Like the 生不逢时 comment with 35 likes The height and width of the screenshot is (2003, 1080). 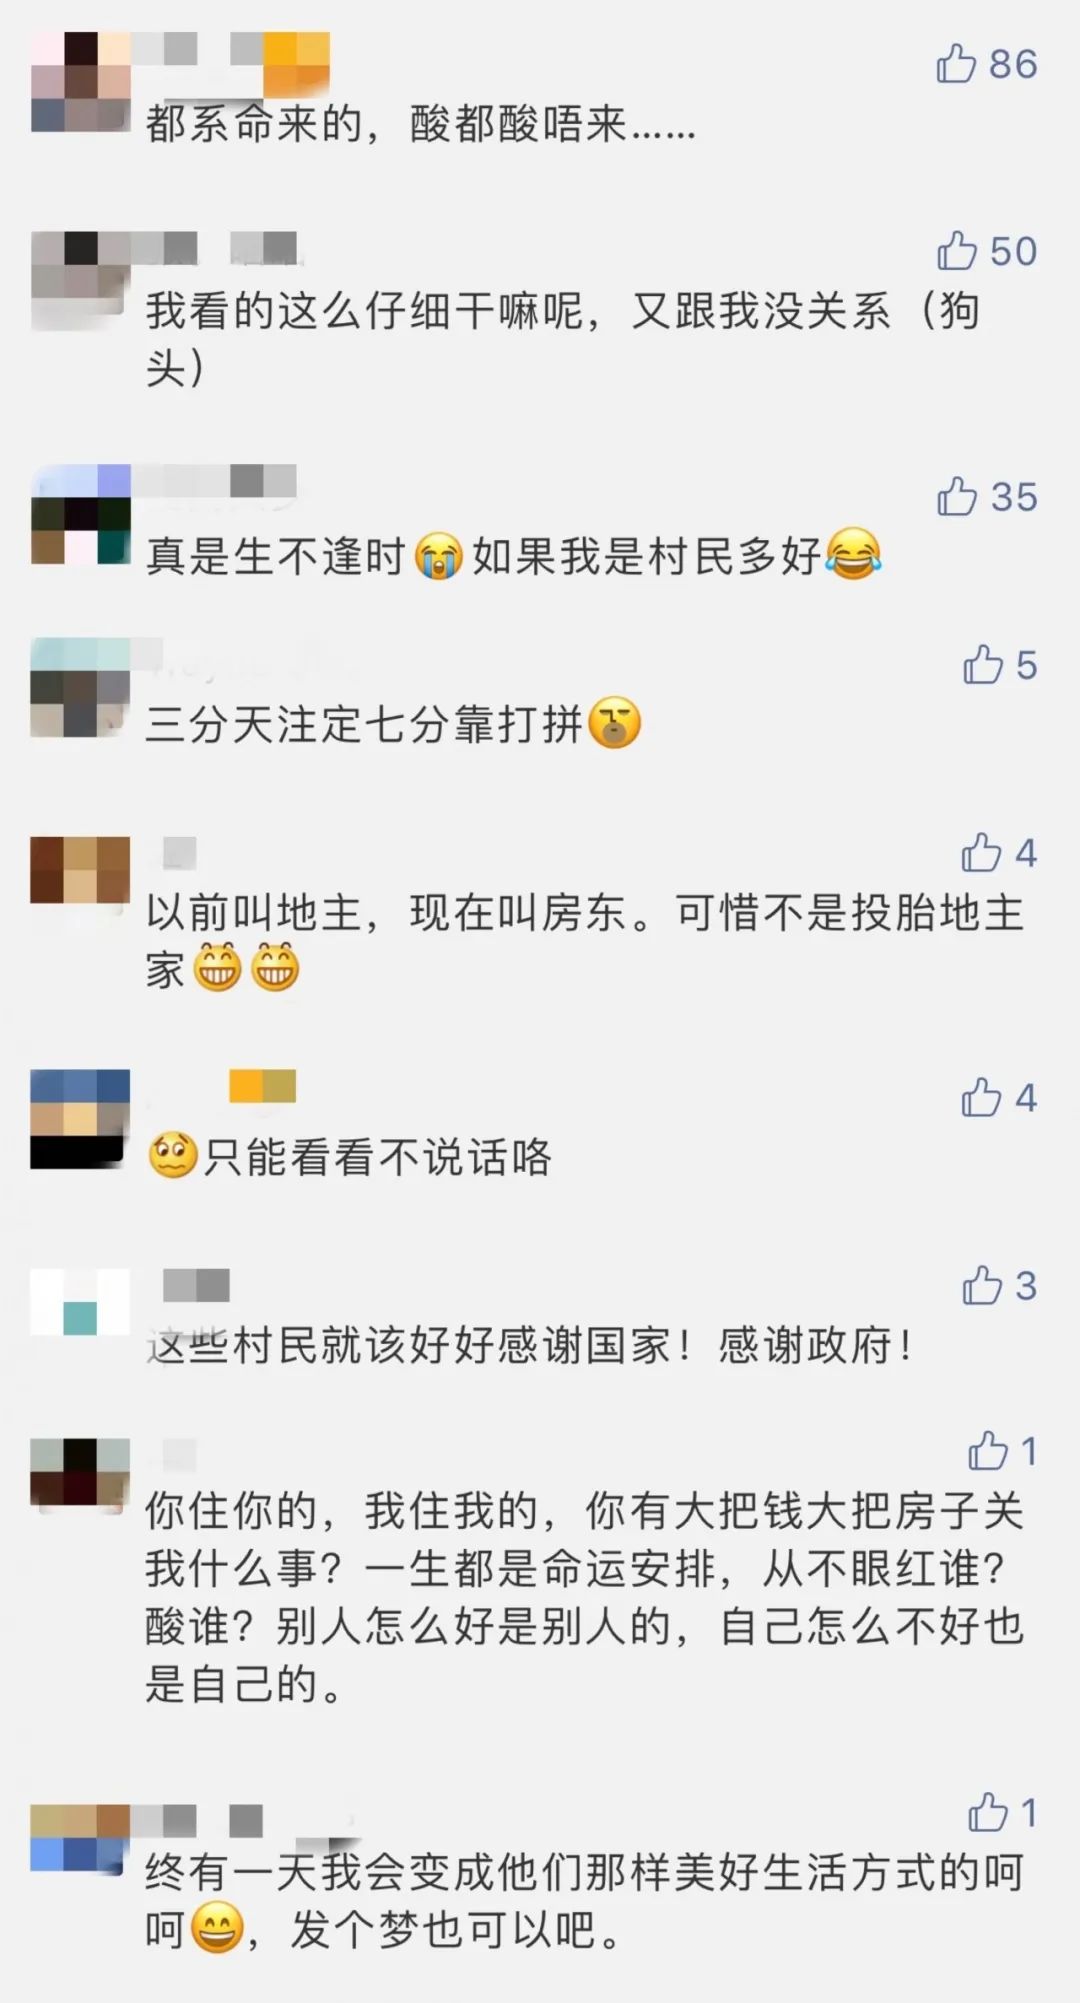pyautogui.click(x=956, y=497)
